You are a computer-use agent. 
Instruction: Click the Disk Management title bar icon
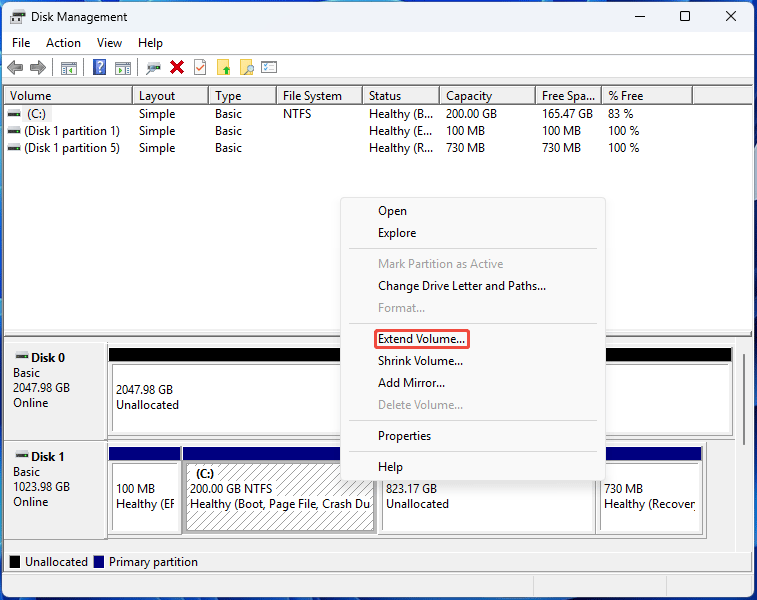(x=17, y=17)
